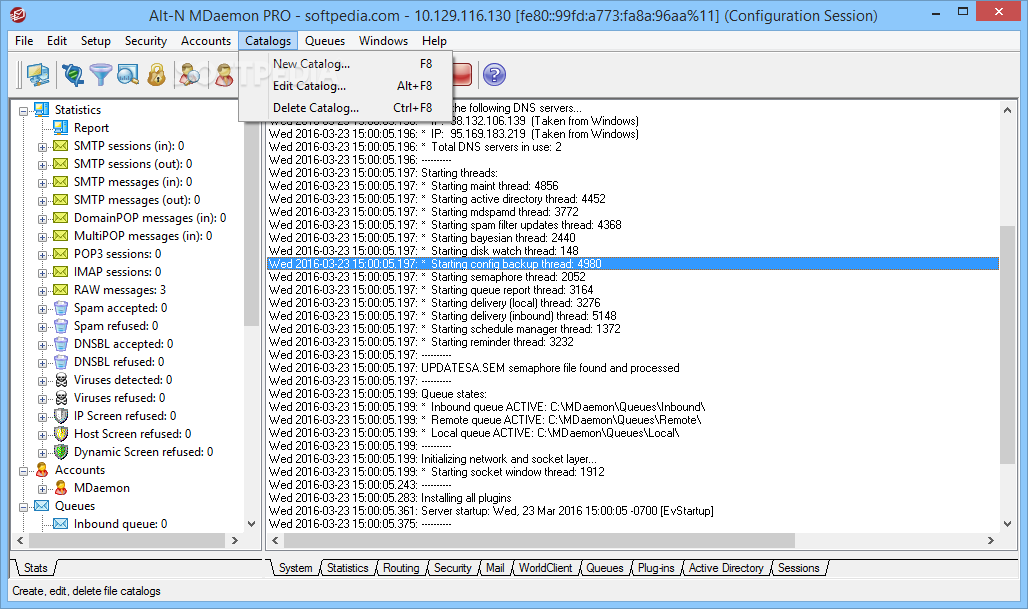Click the Host Screen refused shield icon
This screenshot has height=609, width=1028.
click(x=61, y=433)
